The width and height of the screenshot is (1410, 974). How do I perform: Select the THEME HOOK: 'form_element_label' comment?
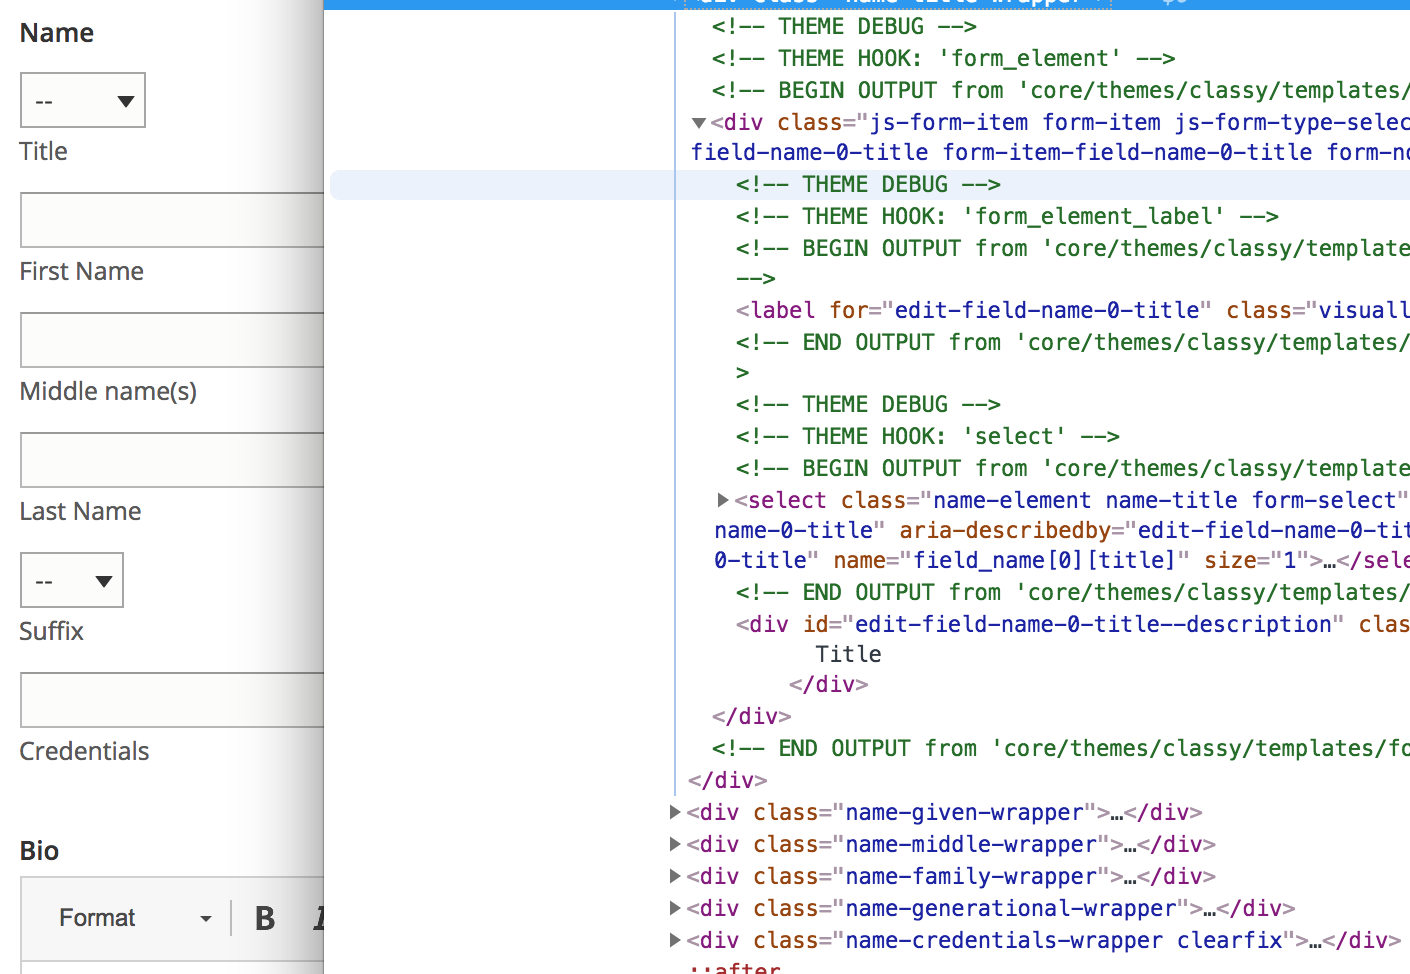[1007, 216]
